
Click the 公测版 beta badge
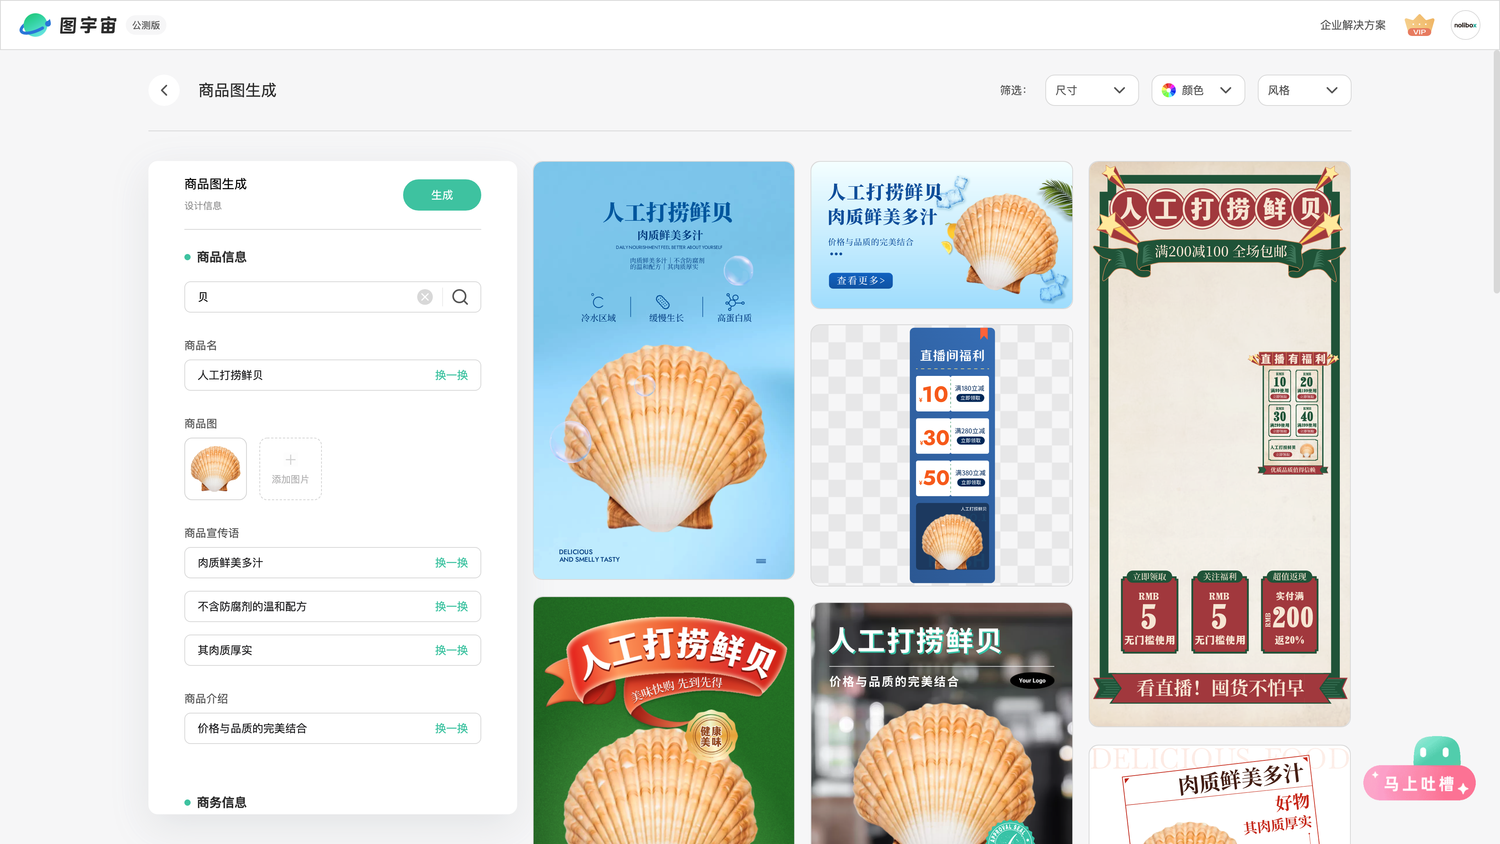(x=146, y=25)
